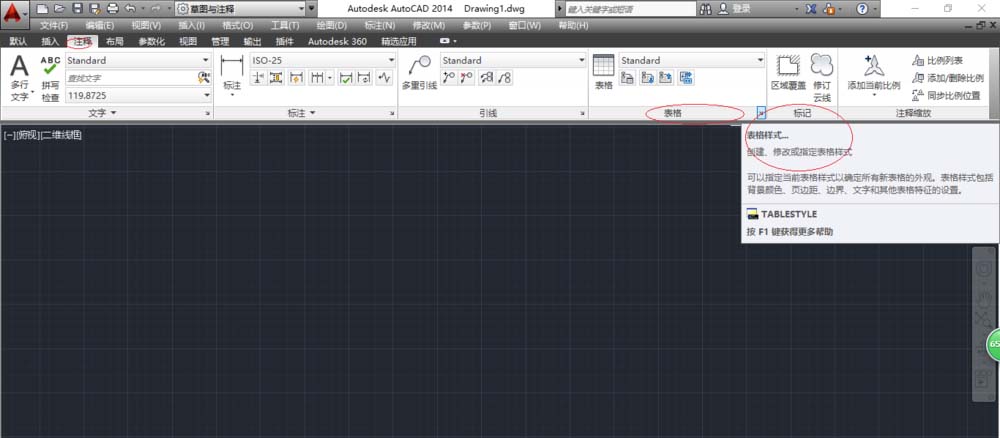Click the large 标注 dimension tool
Viewport: 1000px width, 438px height.
[x=232, y=75]
